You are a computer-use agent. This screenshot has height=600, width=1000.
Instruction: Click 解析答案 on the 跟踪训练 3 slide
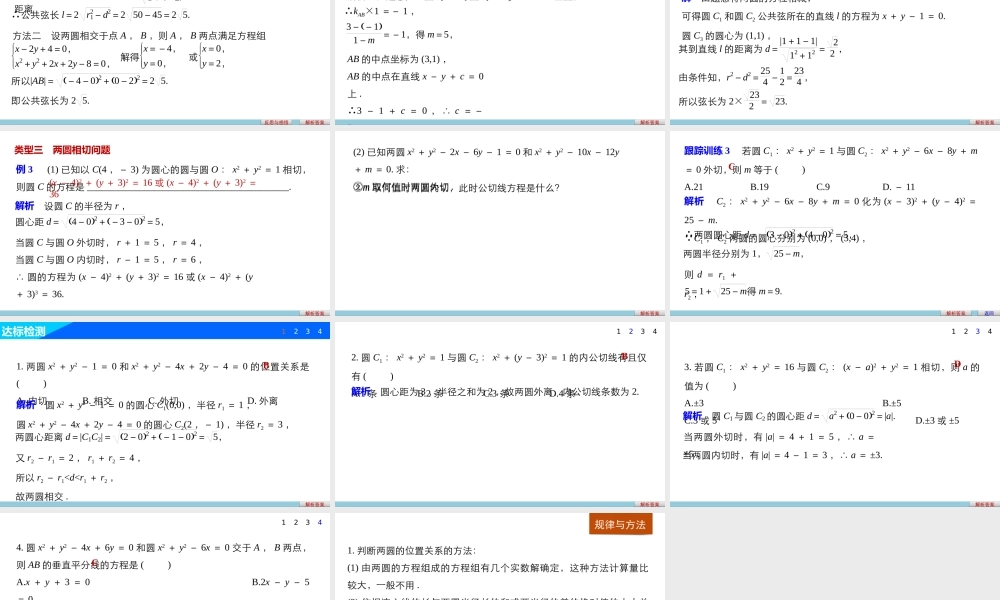955,313
